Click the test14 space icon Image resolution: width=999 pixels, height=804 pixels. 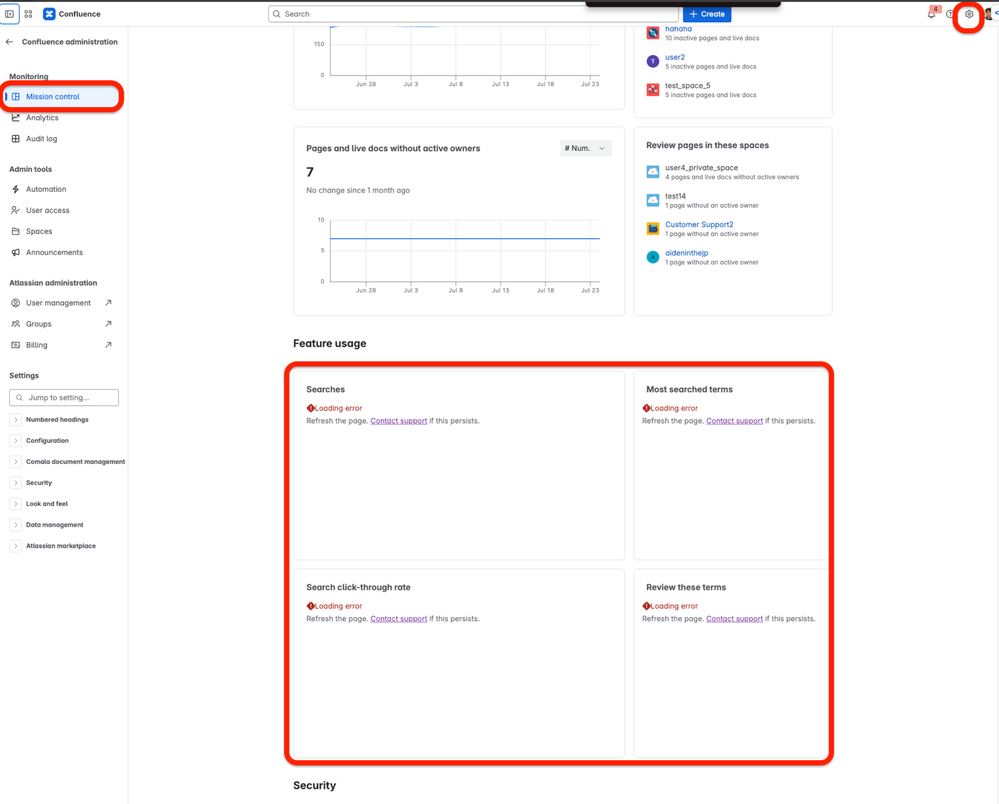[x=653, y=200]
